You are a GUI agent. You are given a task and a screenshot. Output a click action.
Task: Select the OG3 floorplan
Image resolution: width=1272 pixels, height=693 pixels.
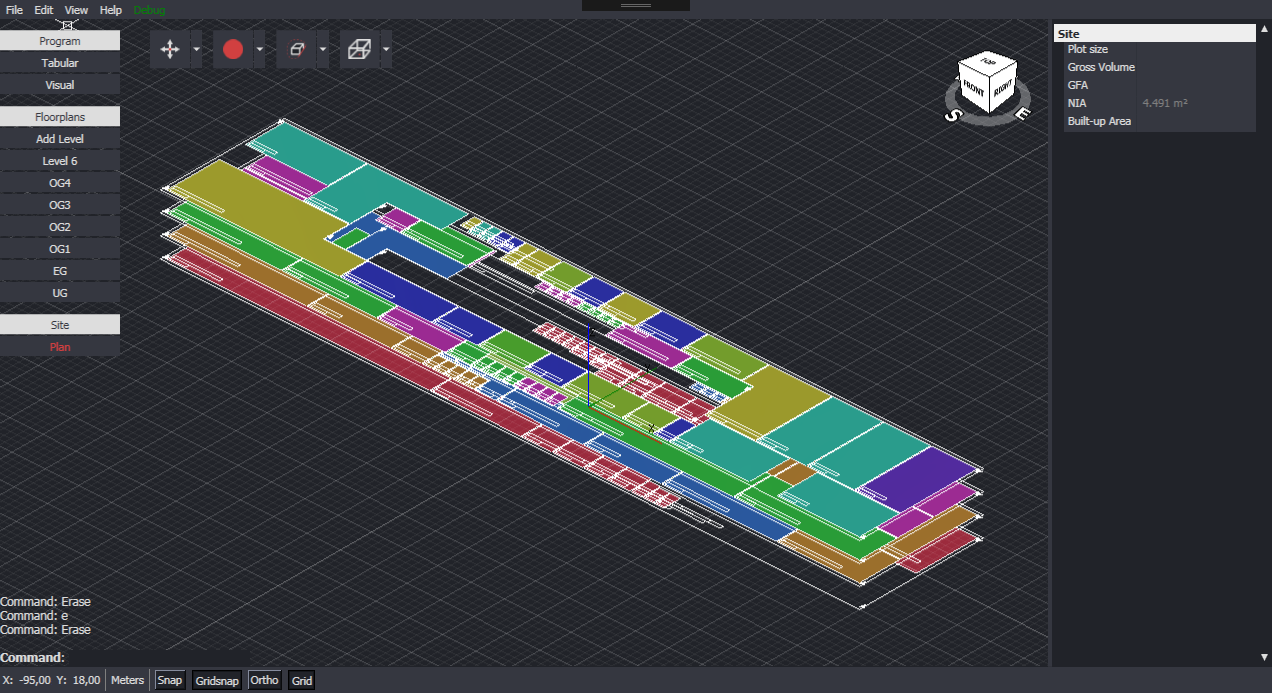pyautogui.click(x=60, y=205)
